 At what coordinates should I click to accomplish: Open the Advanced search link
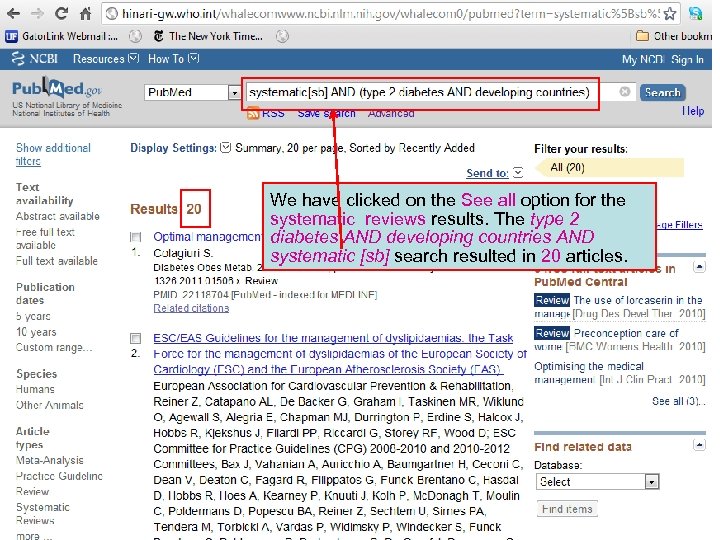391,113
